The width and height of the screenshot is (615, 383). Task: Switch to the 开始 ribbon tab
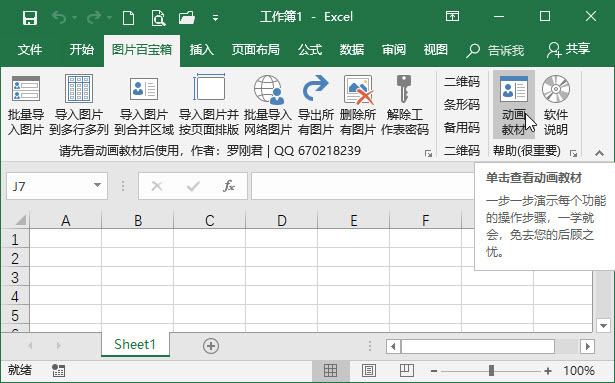82,50
